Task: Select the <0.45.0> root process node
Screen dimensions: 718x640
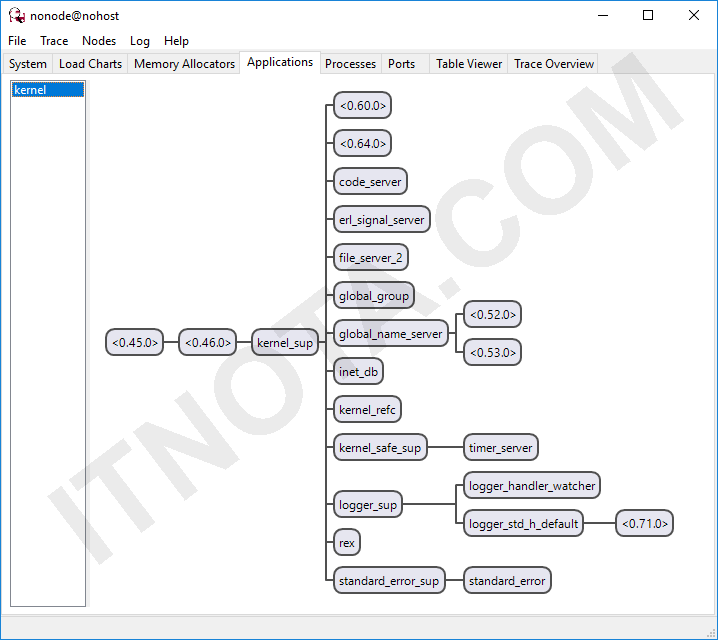Action: tap(135, 343)
